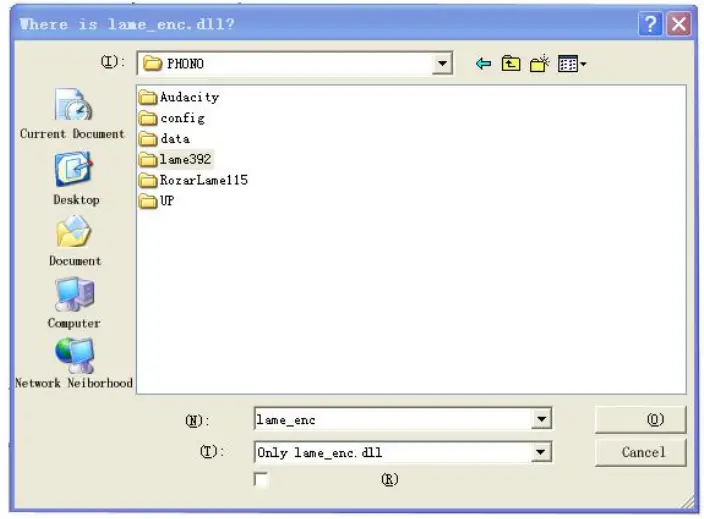Open the view menu icon
The height and width of the screenshot is (519, 704).
[572, 64]
